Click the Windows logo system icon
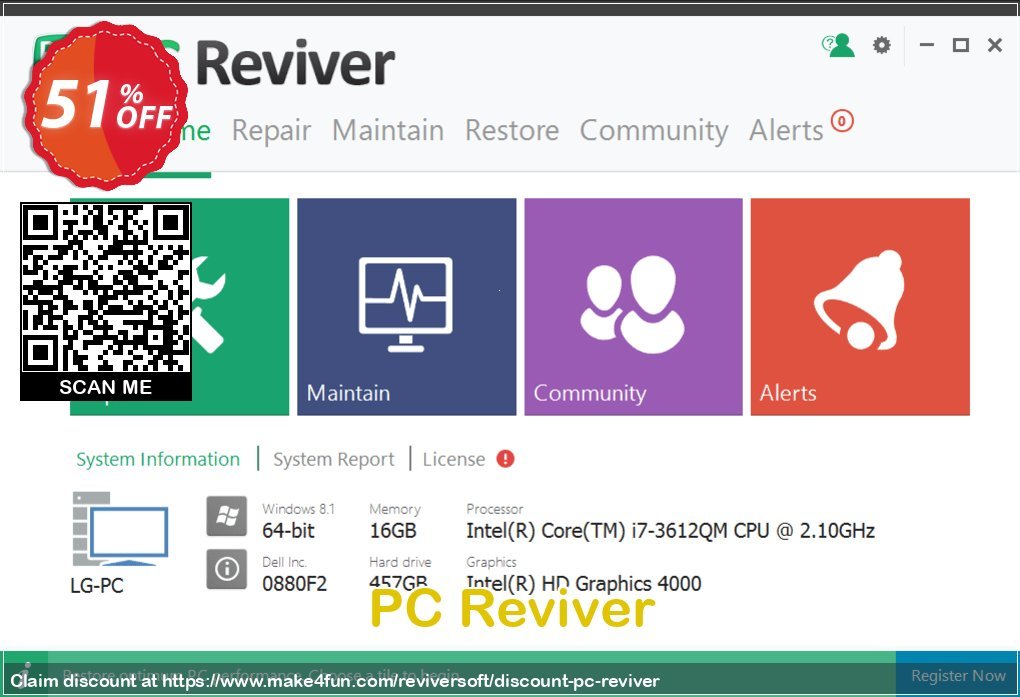The width and height of the screenshot is (1020, 697). 226,516
